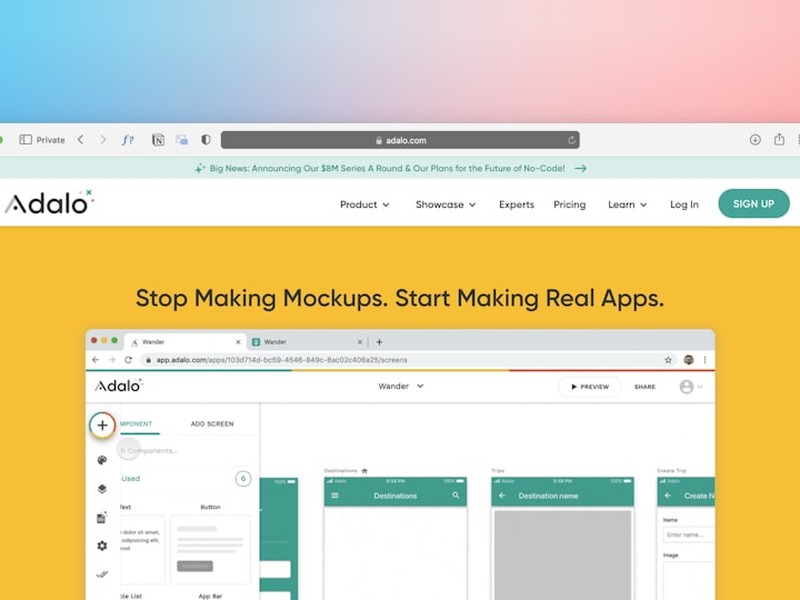Click back arrow on Create Trip screen

(x=668, y=495)
